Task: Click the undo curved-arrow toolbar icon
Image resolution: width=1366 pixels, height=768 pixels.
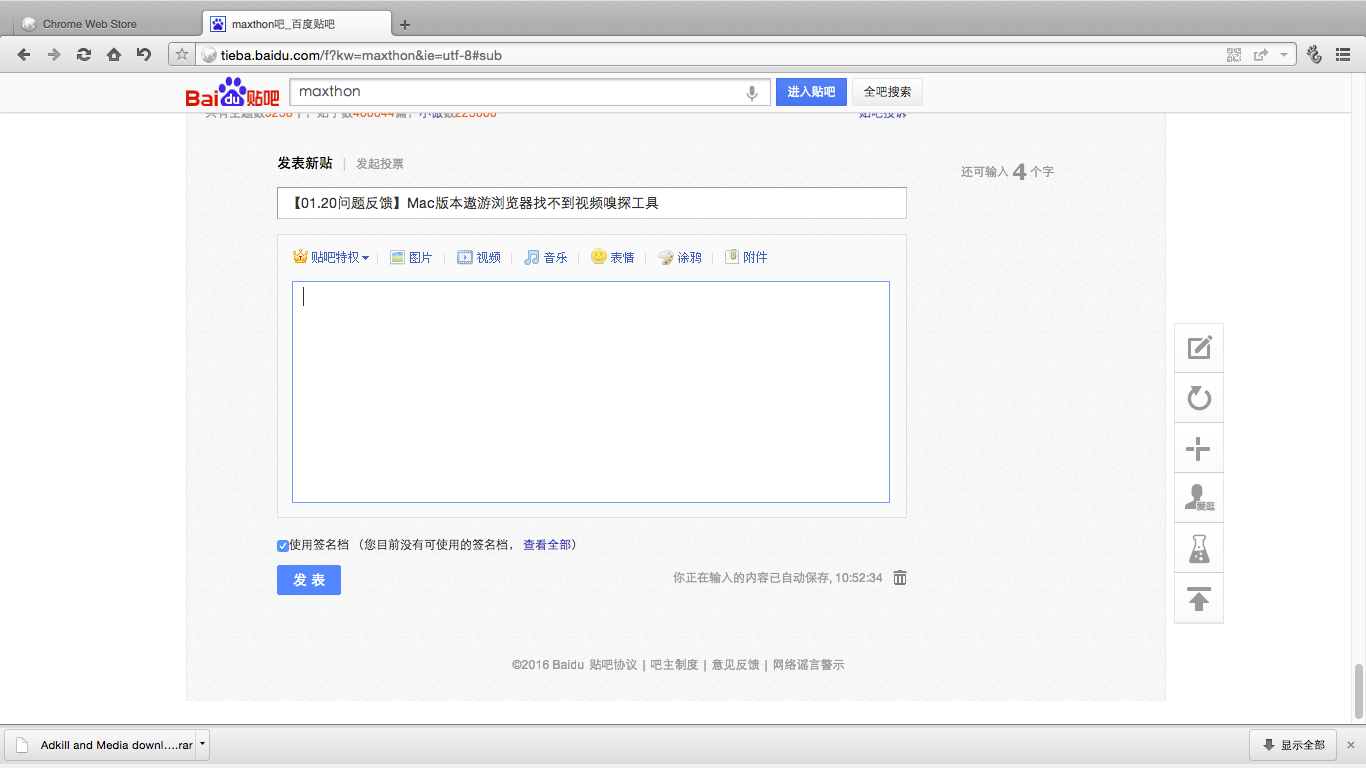Action: tap(144, 55)
